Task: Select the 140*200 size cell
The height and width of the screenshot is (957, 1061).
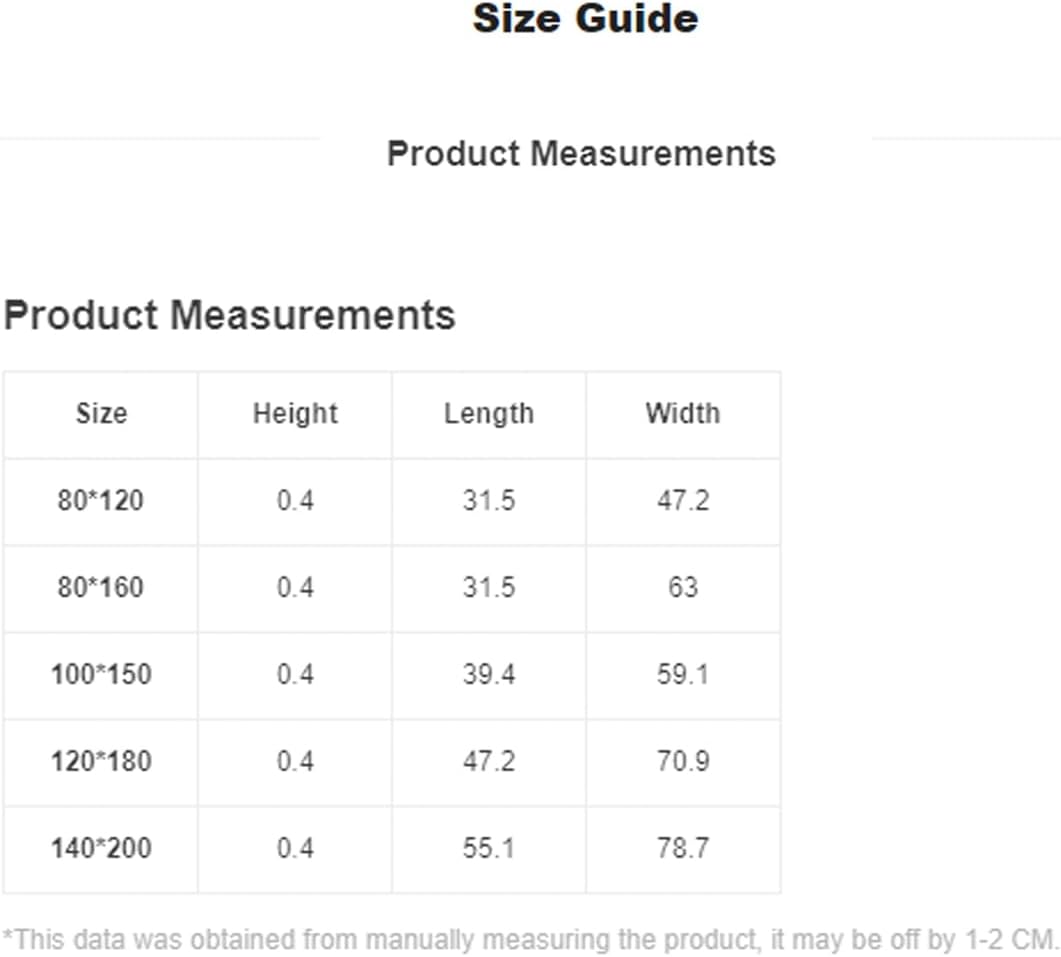Action: pos(101,848)
